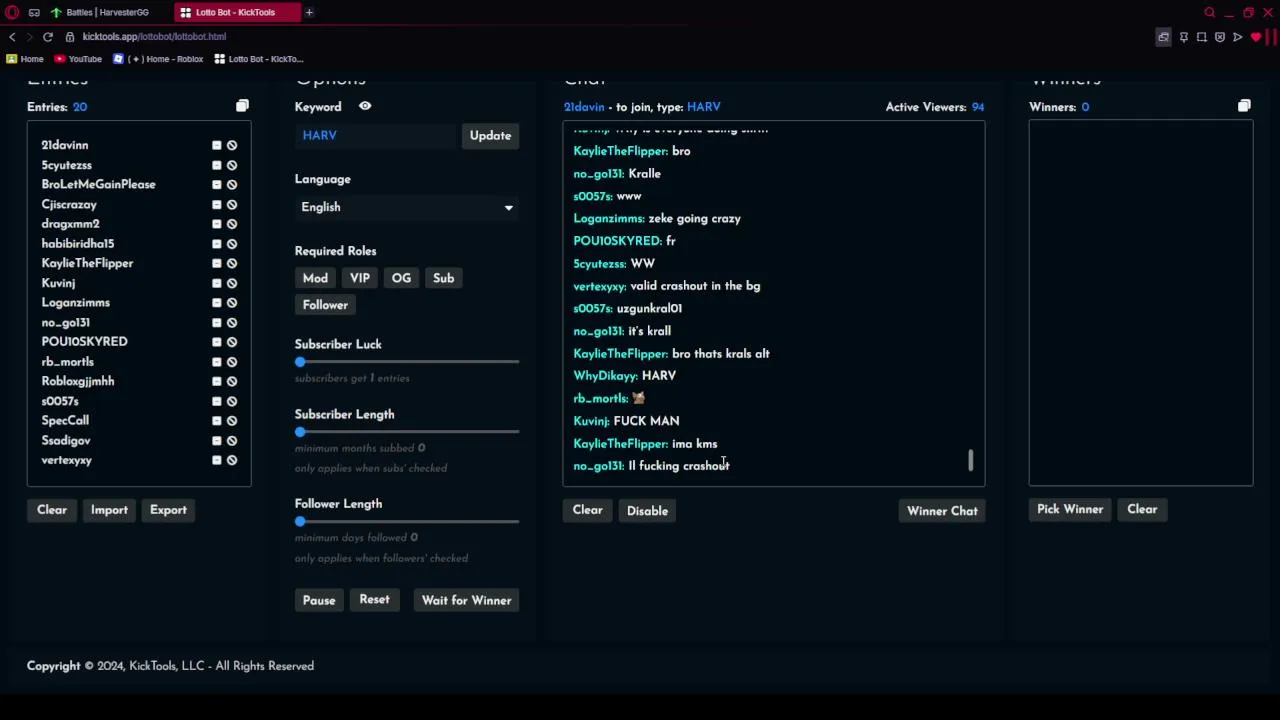This screenshot has height=720, width=1280.
Task: Open the YouTube bookmark
Action: tap(78, 59)
